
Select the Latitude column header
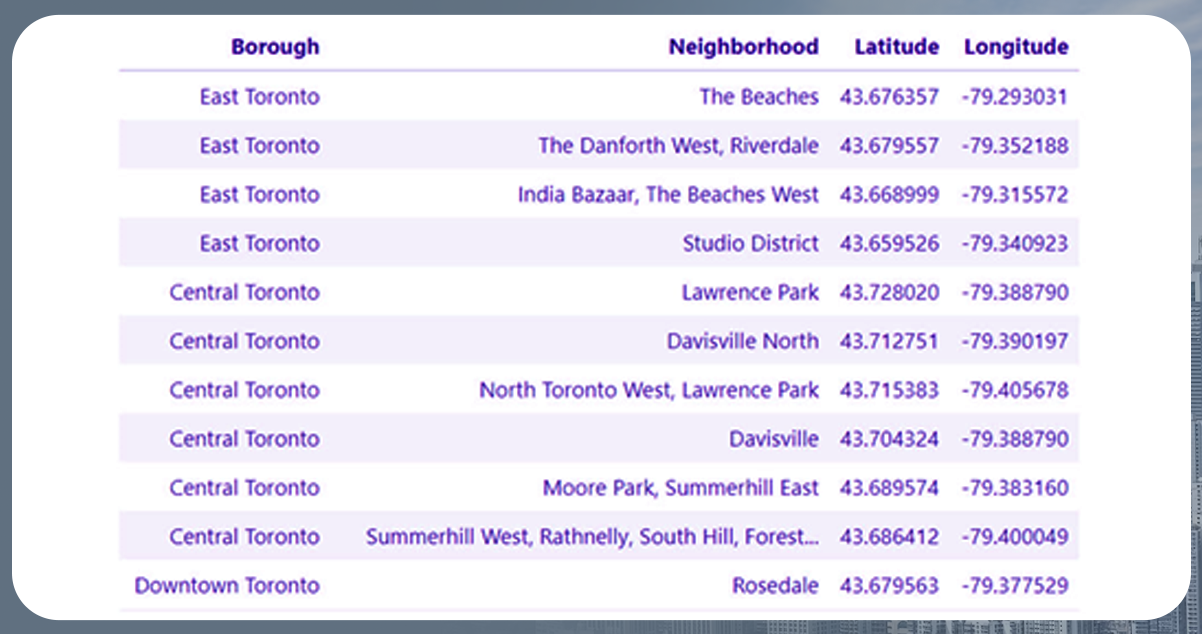[x=896, y=47]
